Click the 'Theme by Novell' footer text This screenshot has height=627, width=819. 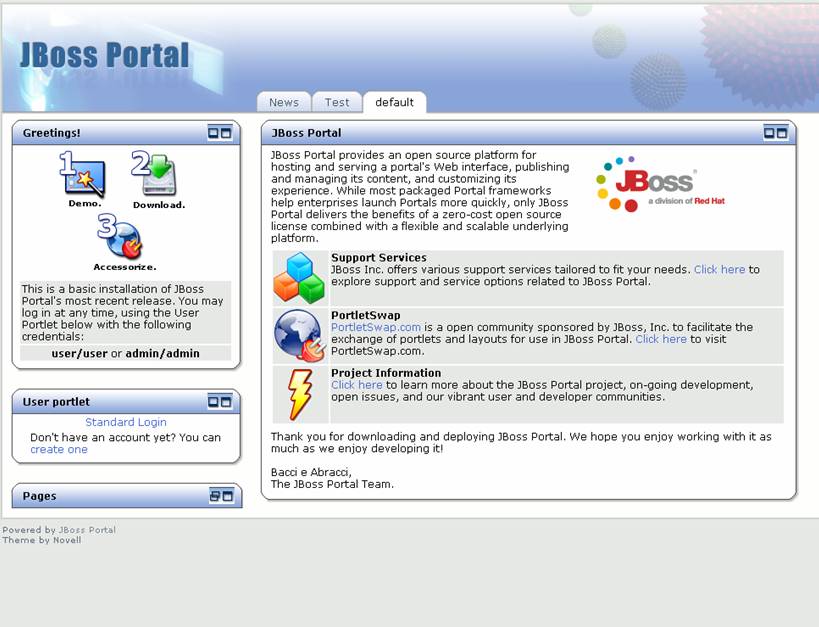coord(42,540)
